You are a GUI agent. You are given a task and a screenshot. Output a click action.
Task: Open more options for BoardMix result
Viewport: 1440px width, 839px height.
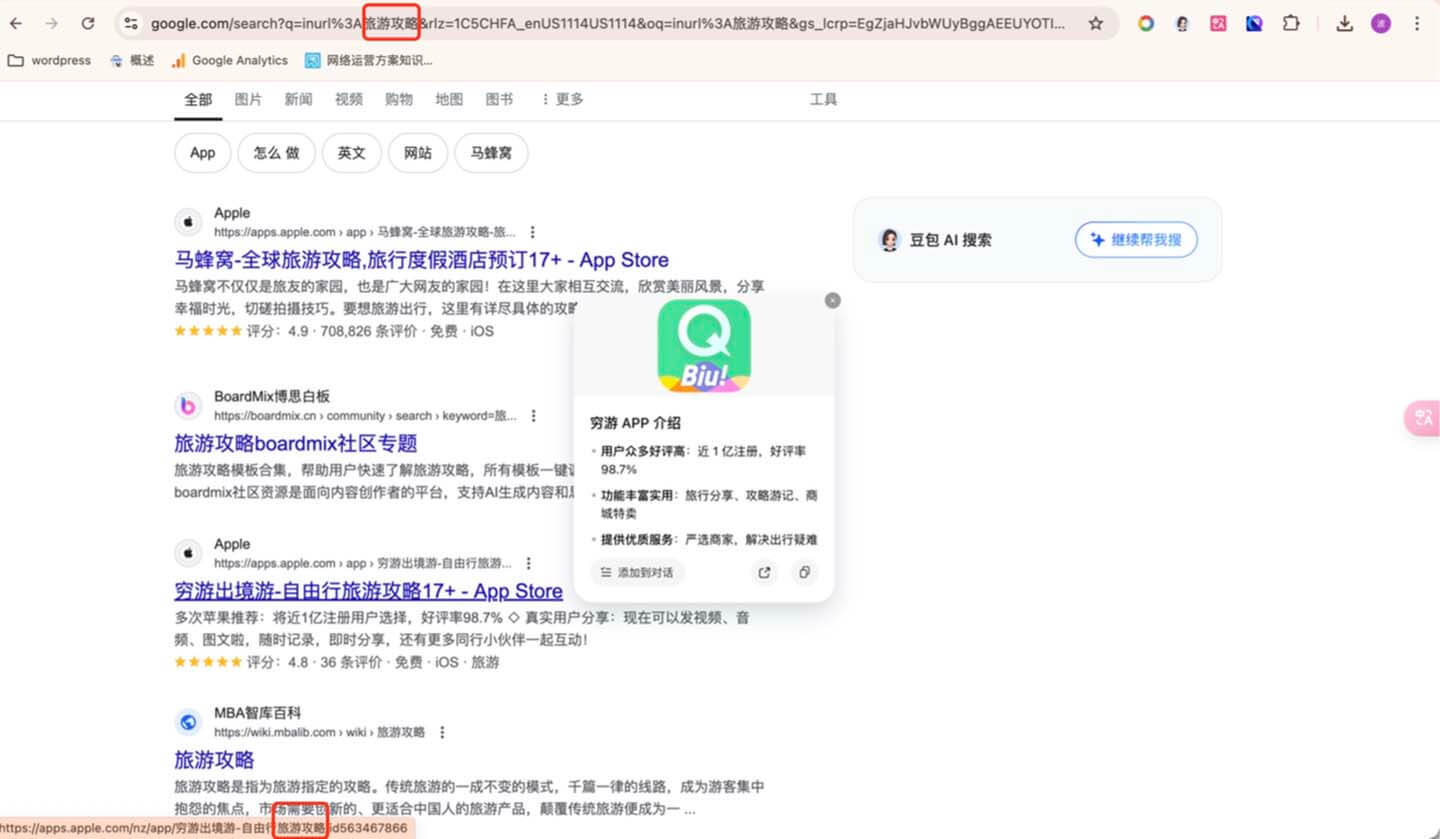(x=534, y=415)
